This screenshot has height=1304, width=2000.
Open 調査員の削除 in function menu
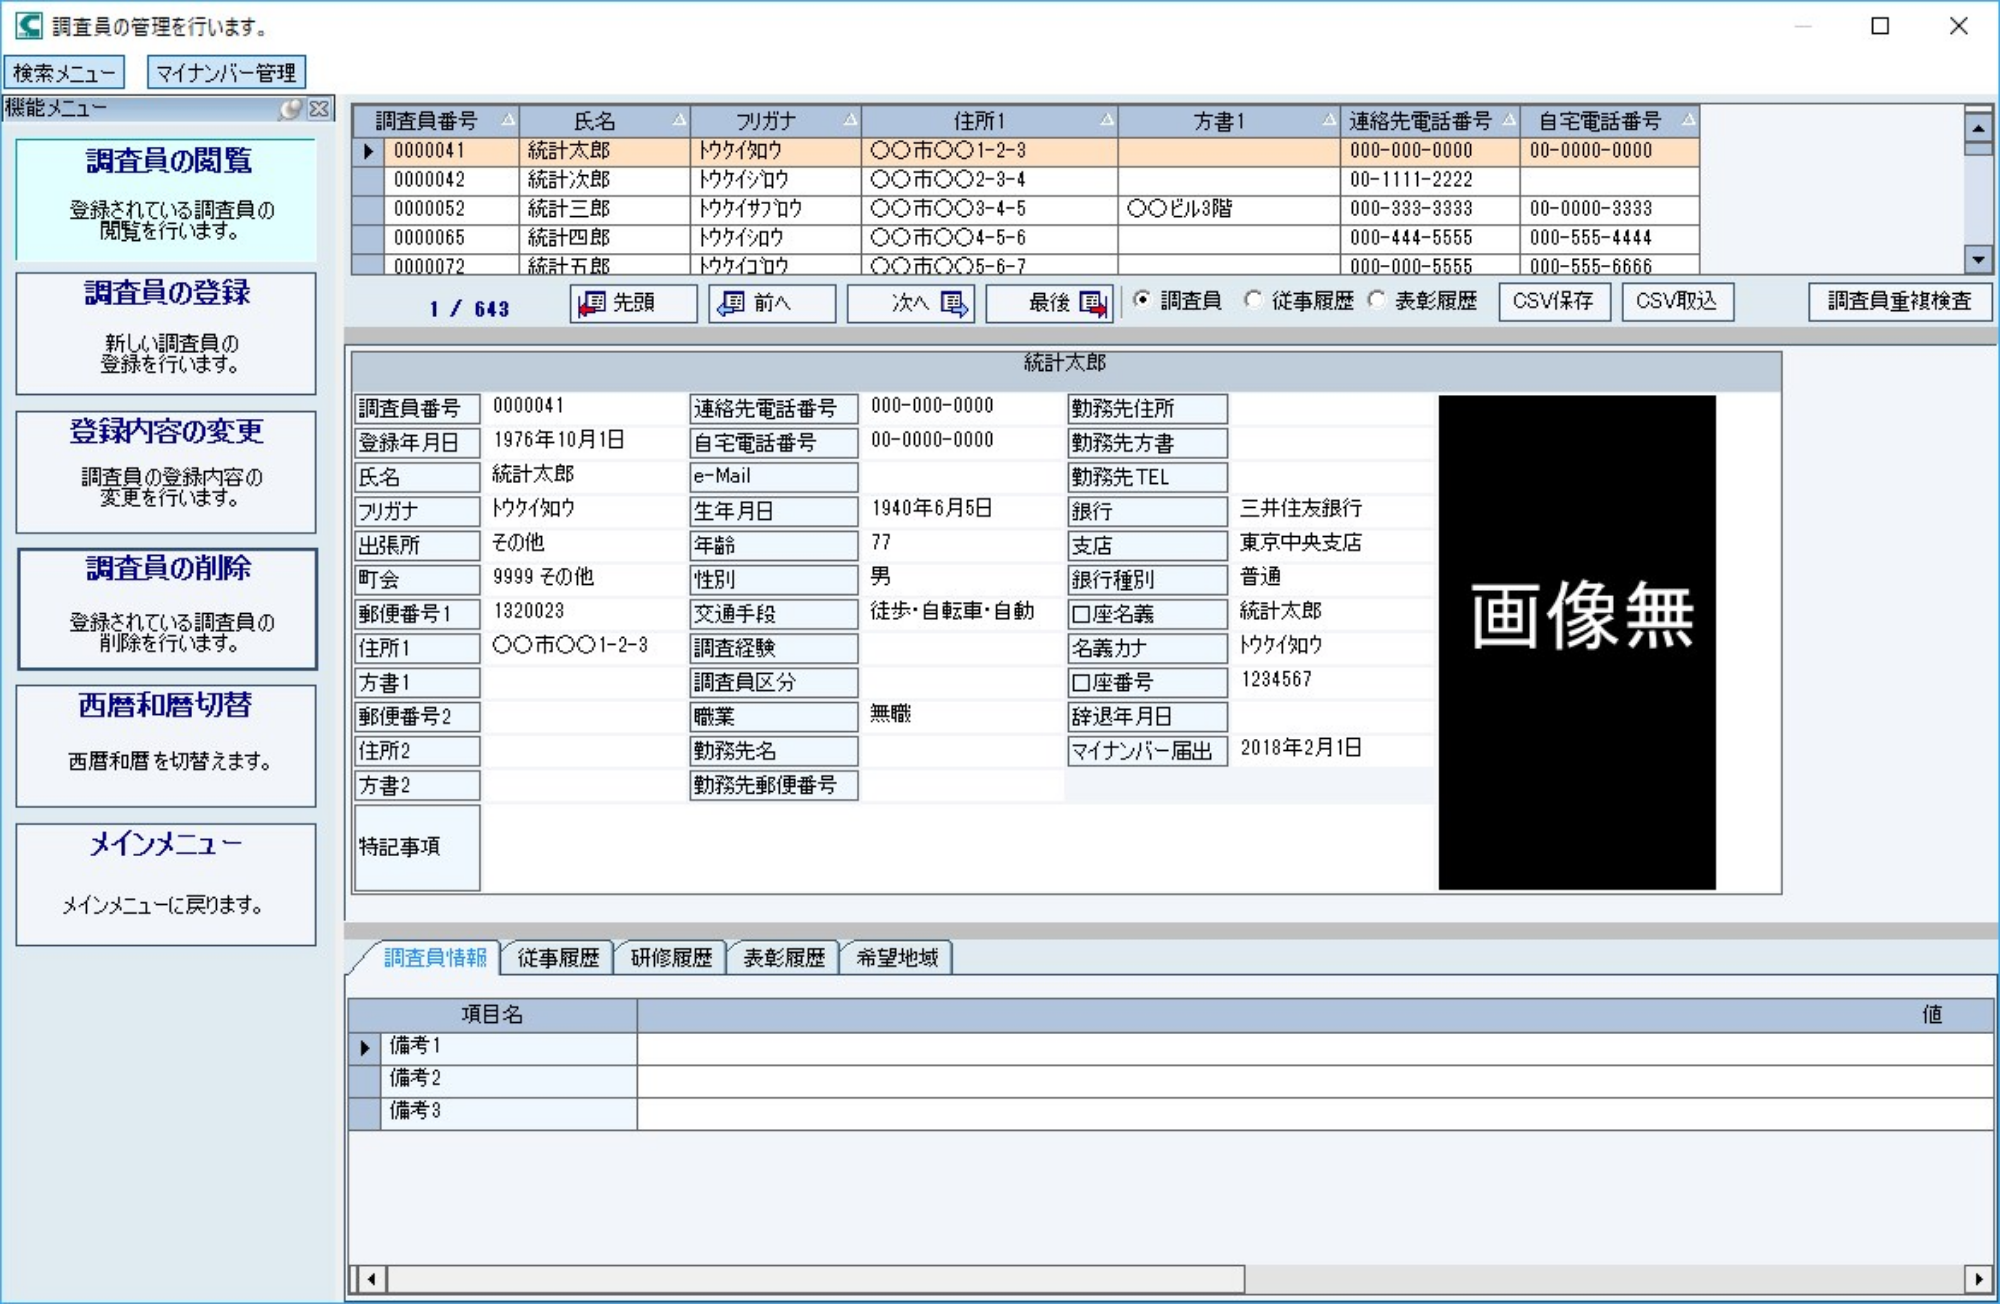coord(166,609)
